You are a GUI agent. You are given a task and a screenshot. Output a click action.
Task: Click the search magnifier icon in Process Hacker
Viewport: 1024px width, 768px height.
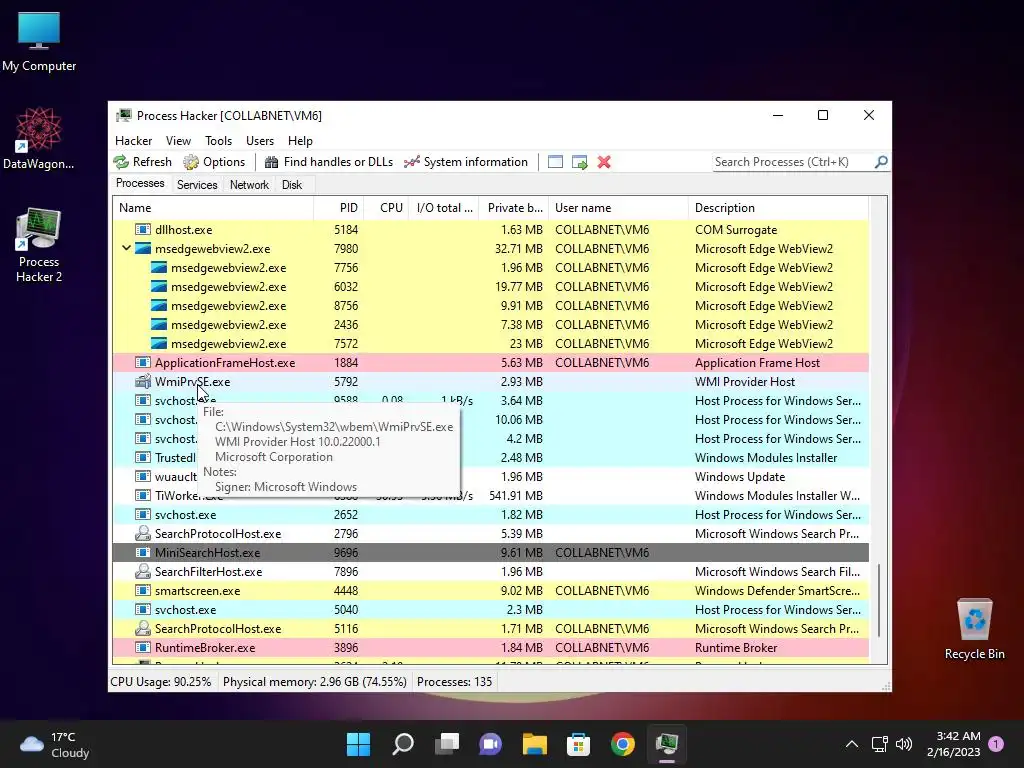tap(881, 161)
